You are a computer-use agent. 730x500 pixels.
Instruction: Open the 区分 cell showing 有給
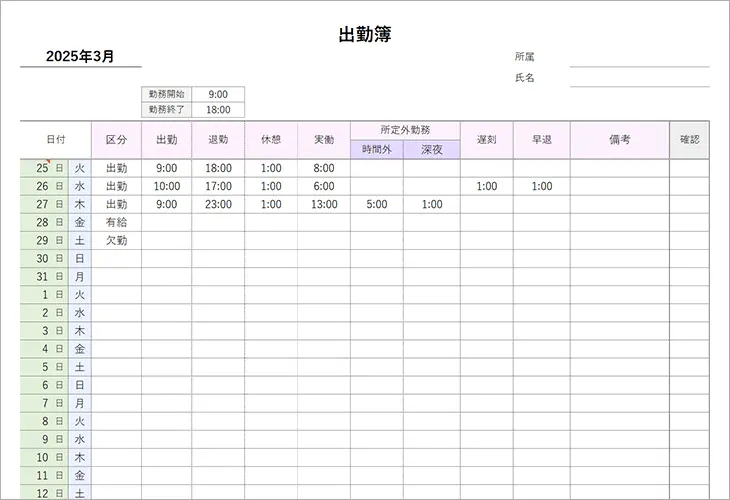pos(117,222)
